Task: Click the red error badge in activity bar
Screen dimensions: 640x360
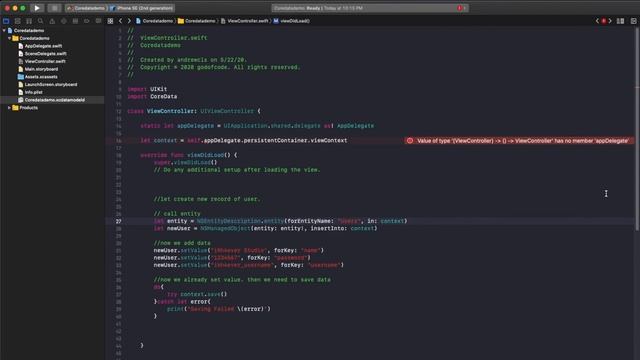Action: click(460, 8)
